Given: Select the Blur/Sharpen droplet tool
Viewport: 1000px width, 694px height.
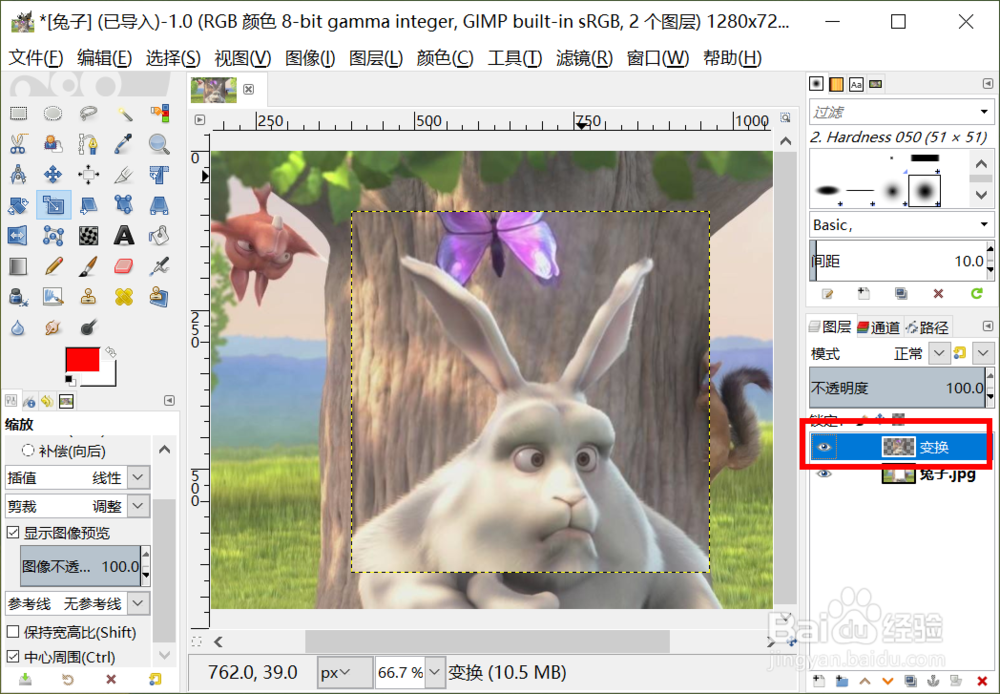Looking at the screenshot, I should tap(18, 327).
